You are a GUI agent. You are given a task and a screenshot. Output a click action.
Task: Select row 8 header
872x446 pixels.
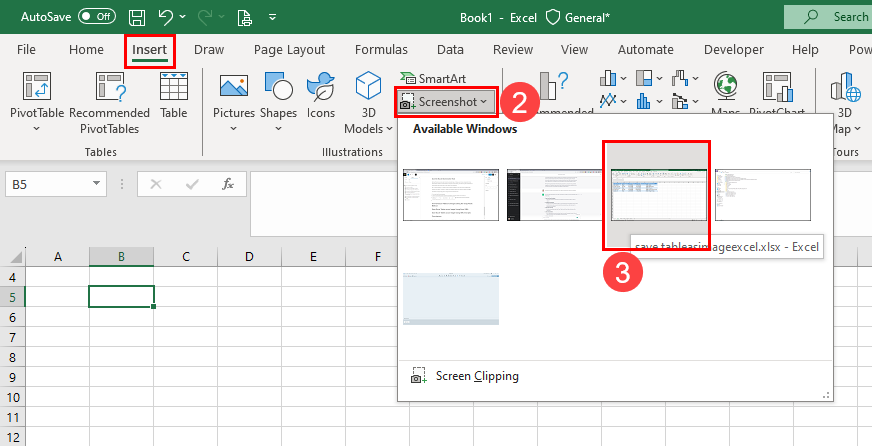click(12, 357)
